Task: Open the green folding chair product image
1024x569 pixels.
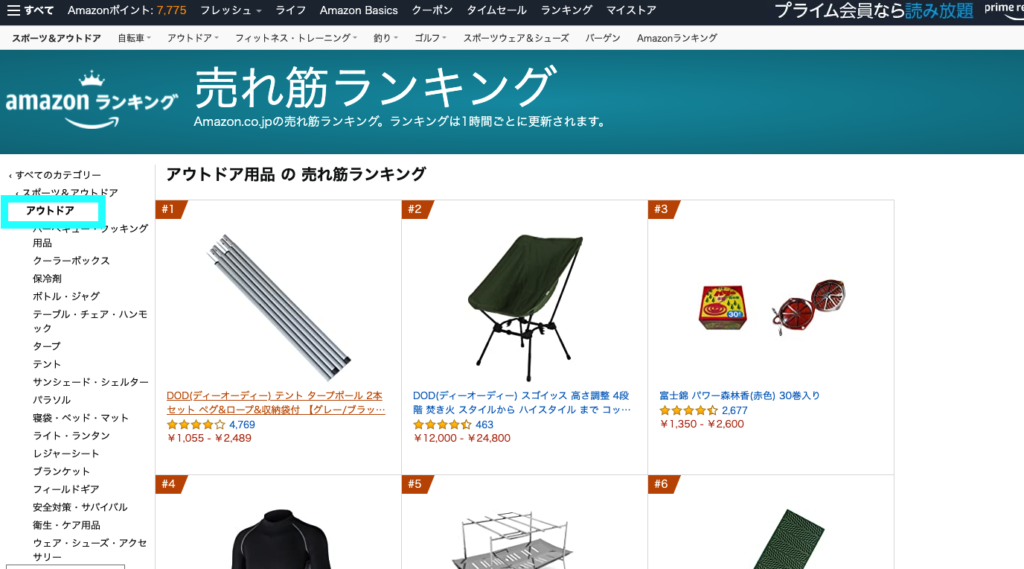Action: [524, 307]
